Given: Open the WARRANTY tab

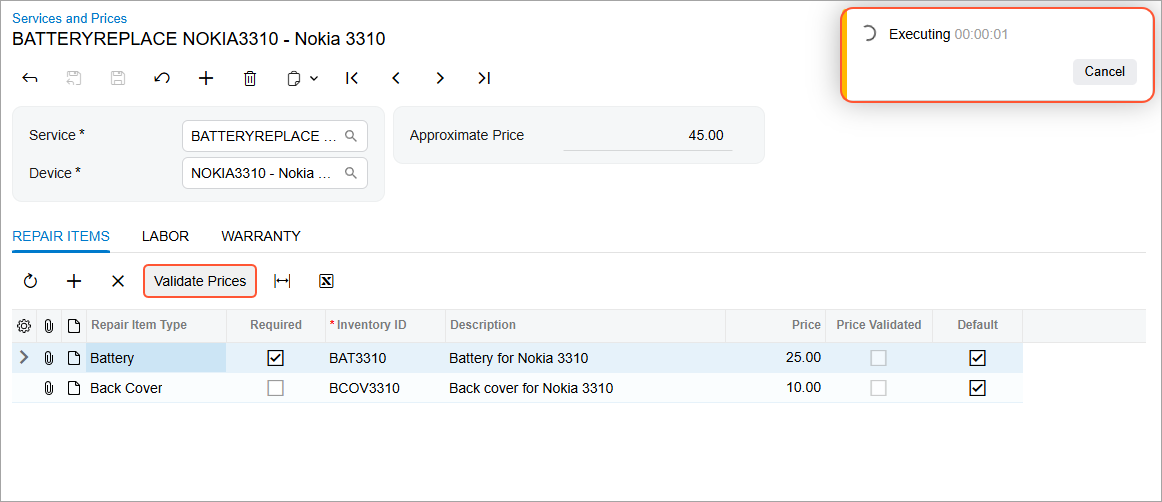Looking at the screenshot, I should click(x=261, y=237).
